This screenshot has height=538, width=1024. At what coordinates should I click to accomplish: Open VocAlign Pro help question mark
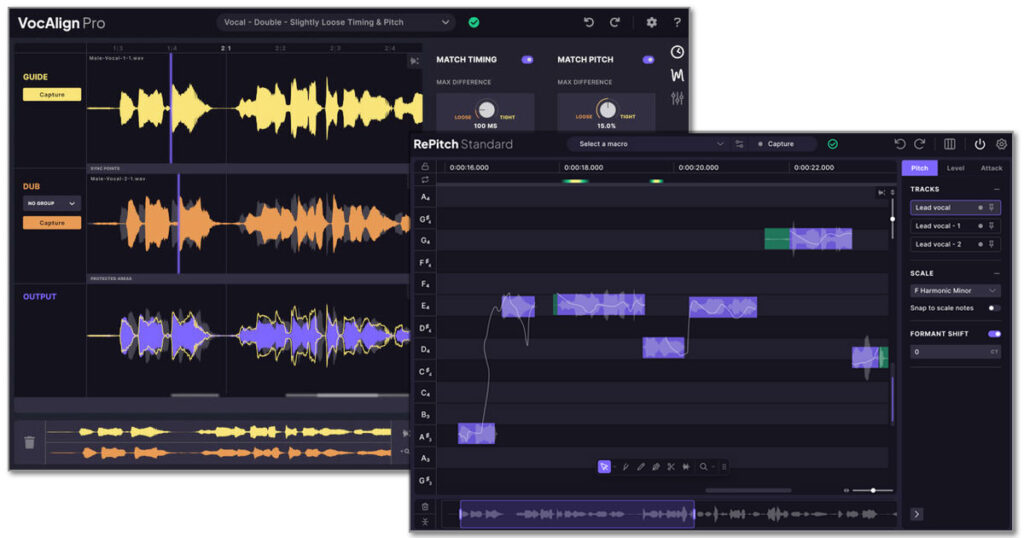677,22
